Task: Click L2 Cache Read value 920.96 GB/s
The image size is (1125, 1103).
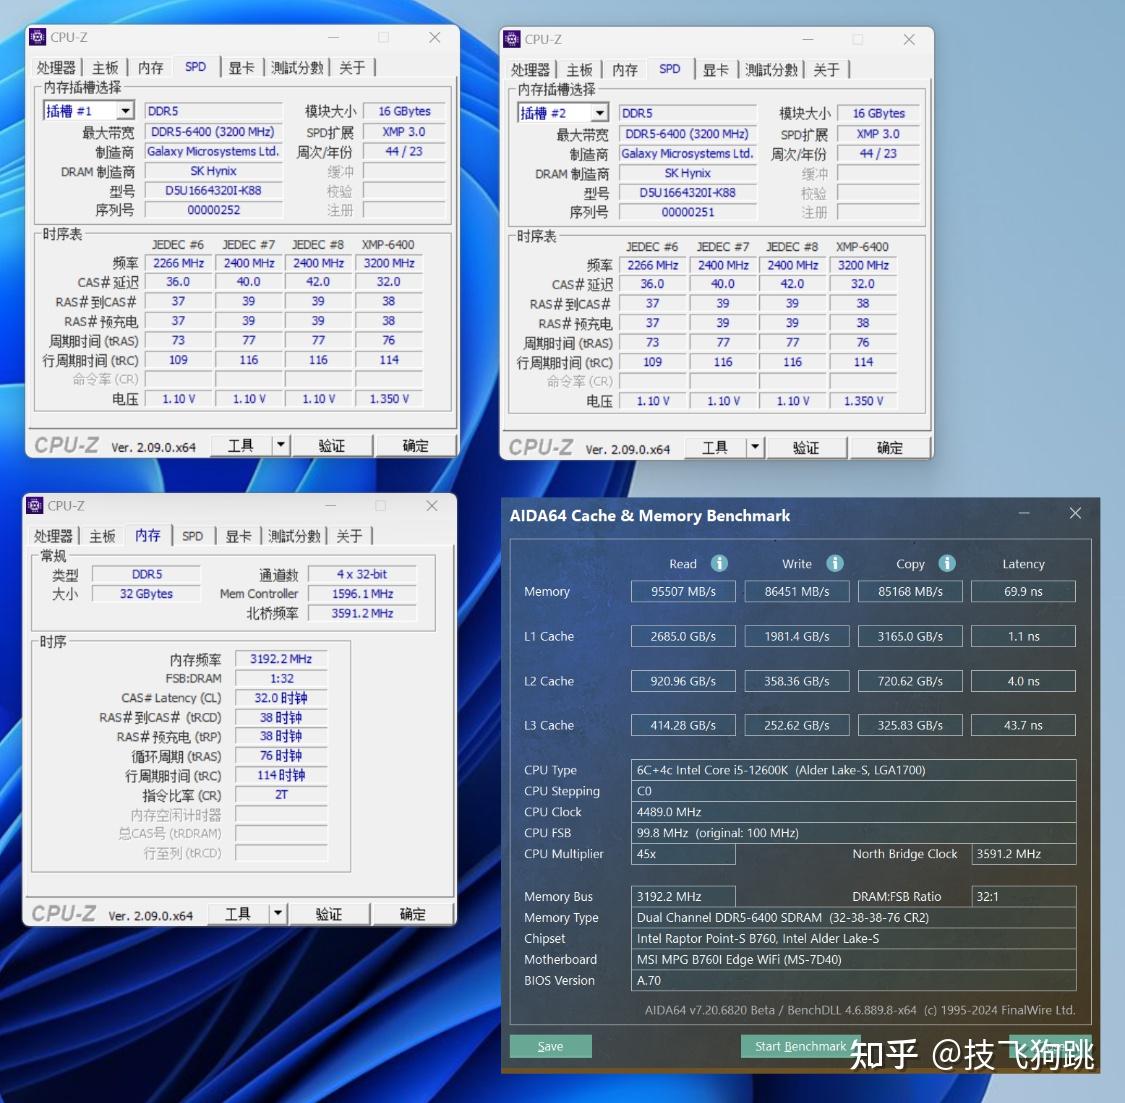Action: pyautogui.click(x=683, y=681)
